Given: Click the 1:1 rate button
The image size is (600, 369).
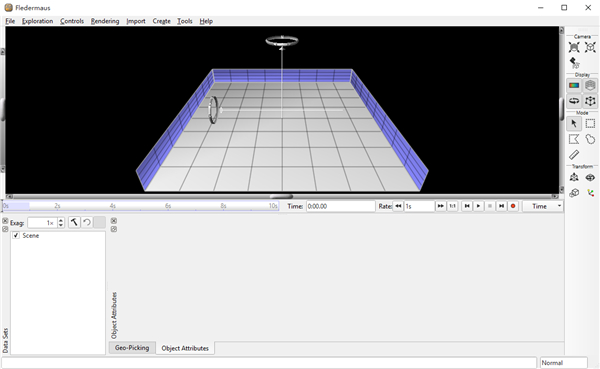Looking at the screenshot, I should coord(452,206).
